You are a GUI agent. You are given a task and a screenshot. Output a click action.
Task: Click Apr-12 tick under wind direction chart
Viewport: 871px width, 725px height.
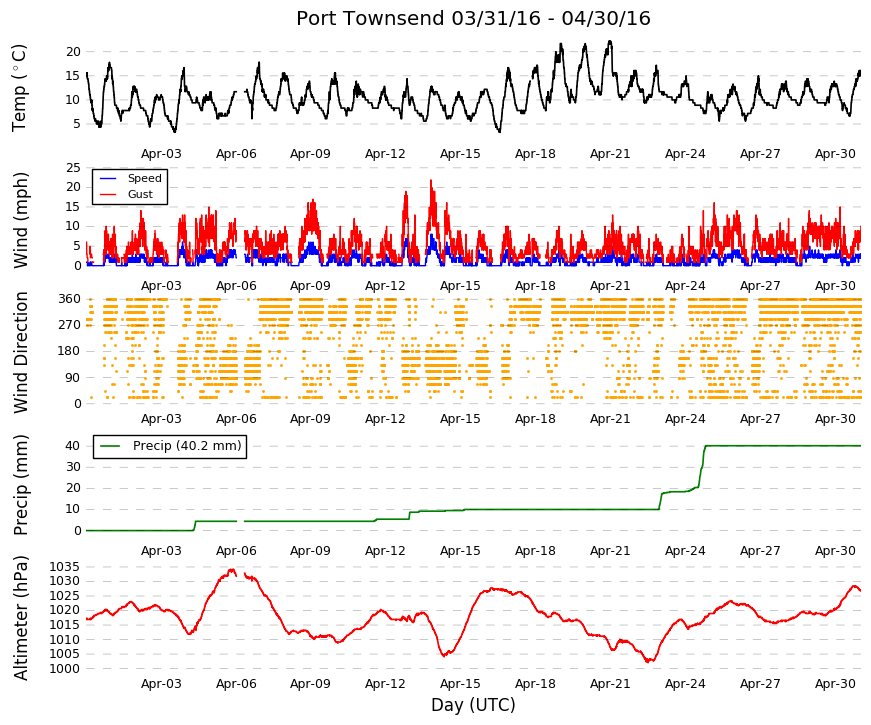tap(385, 419)
